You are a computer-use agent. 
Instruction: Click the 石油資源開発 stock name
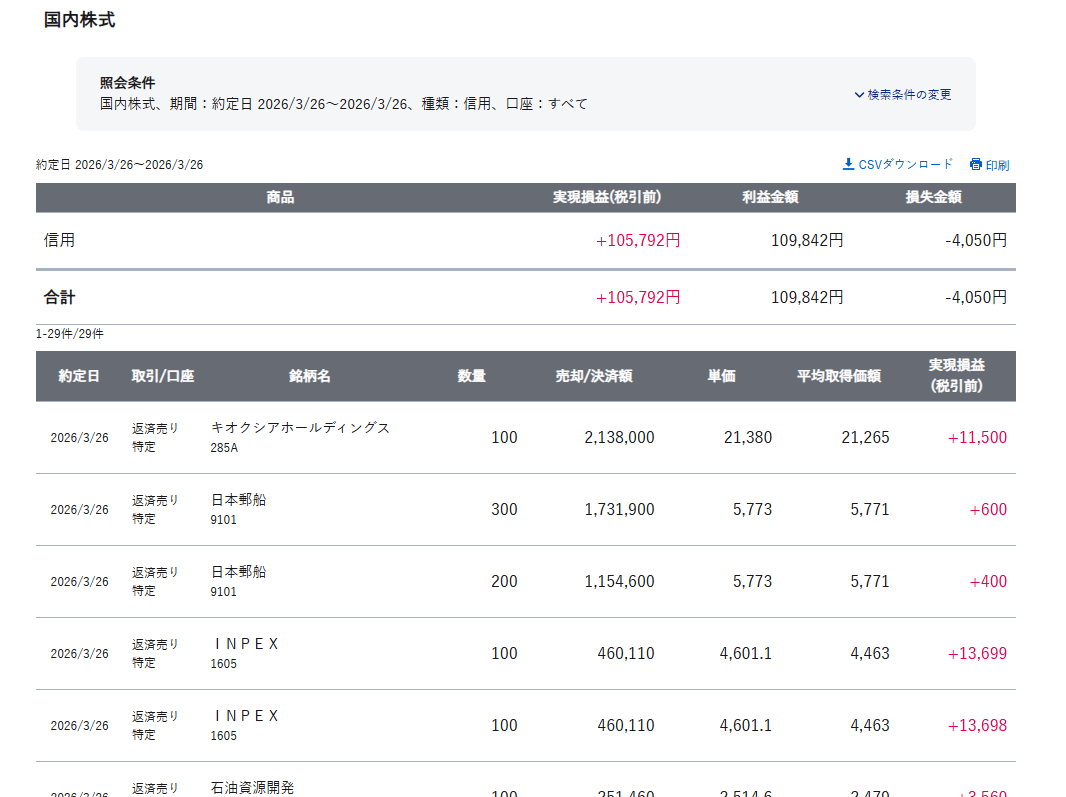(x=252, y=787)
